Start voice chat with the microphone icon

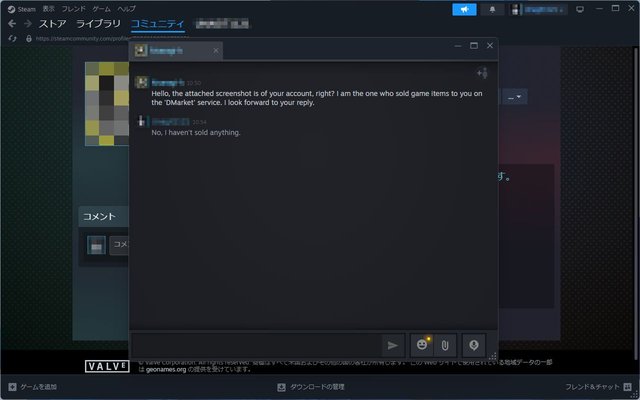(473, 345)
